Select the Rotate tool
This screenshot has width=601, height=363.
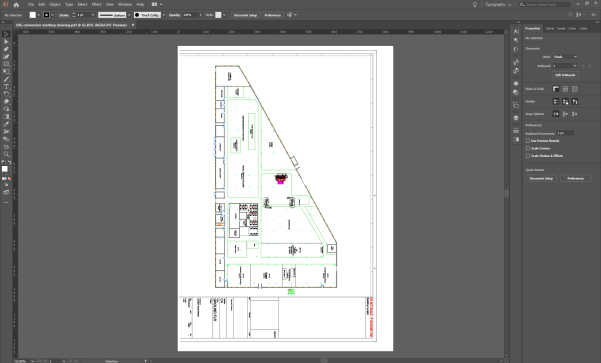click(6, 94)
